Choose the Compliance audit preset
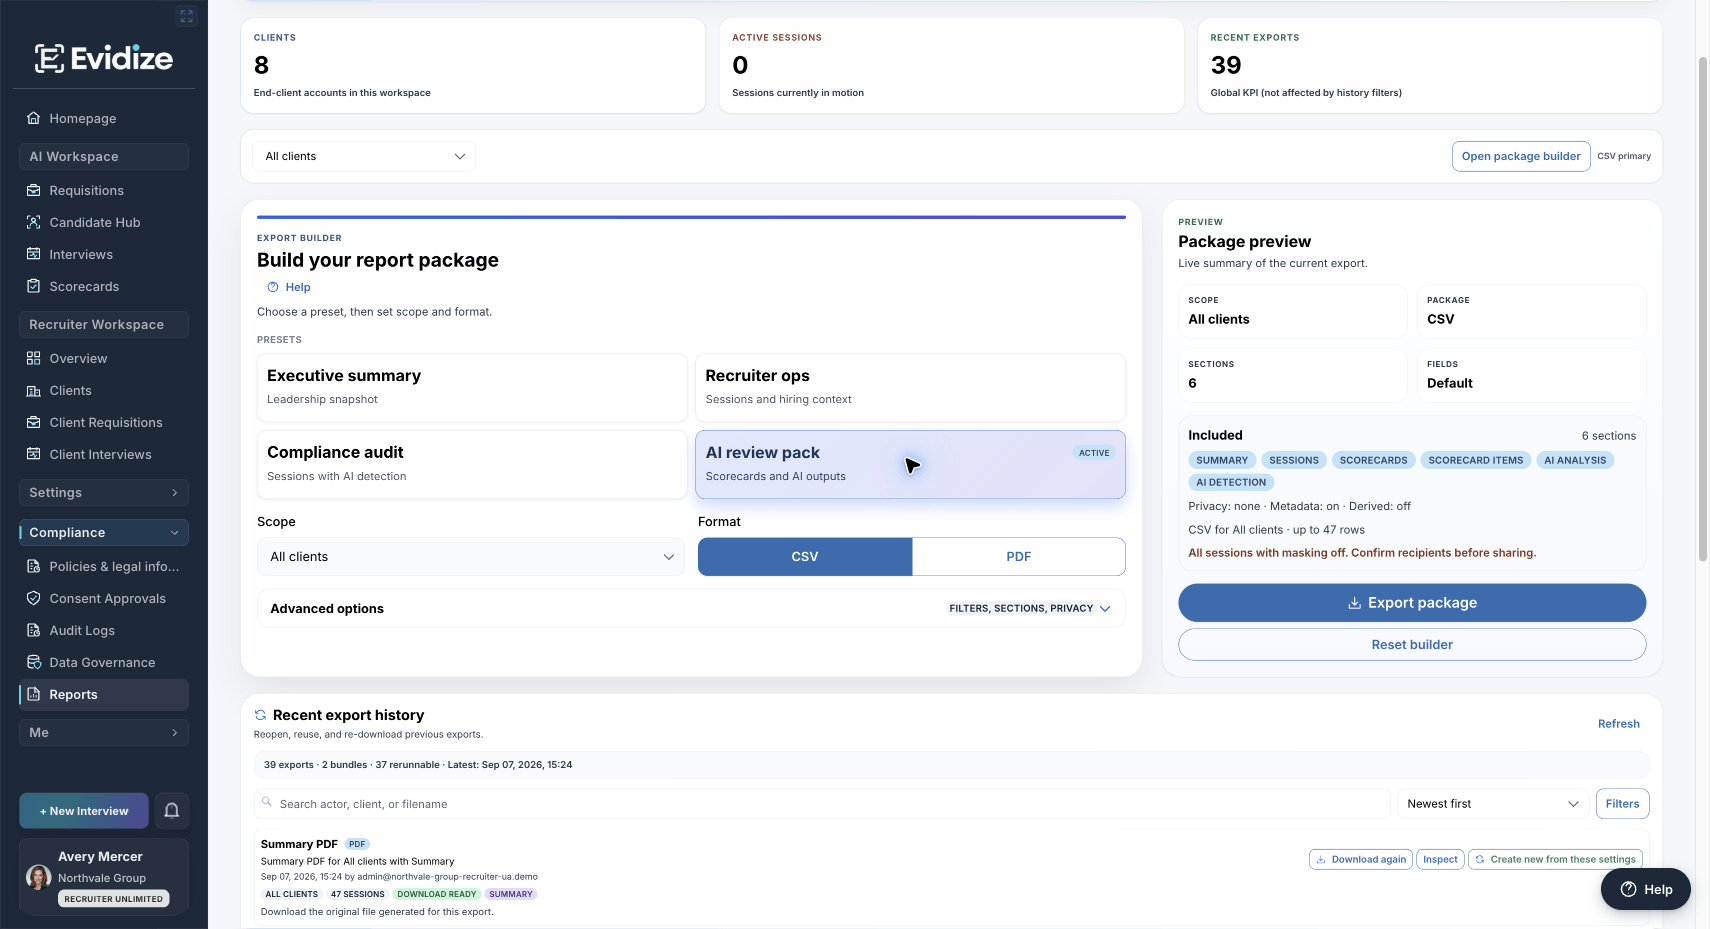Screen dimensions: 1710x929 (x=472, y=464)
